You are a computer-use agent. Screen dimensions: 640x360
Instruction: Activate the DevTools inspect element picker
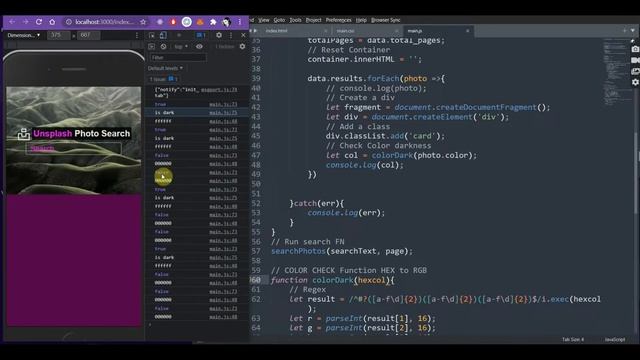(x=152, y=36)
